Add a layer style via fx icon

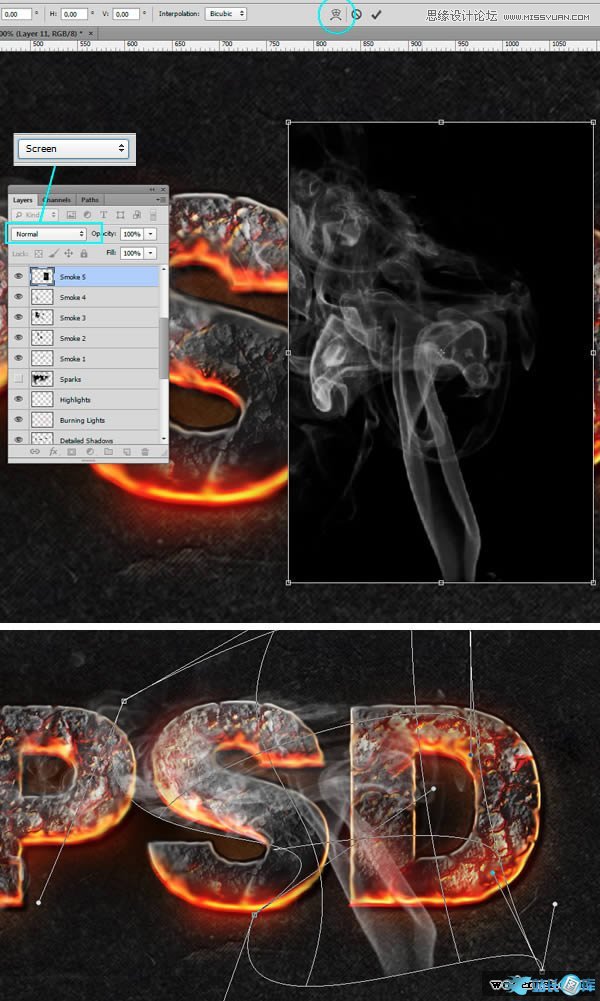click(54, 452)
